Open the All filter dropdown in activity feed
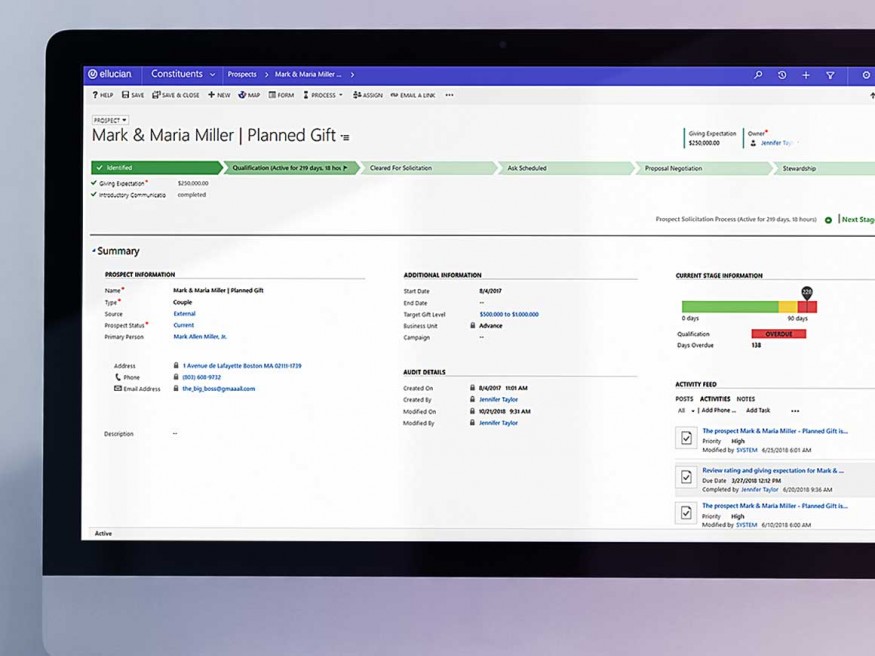The image size is (875, 656). pyautogui.click(x=686, y=410)
